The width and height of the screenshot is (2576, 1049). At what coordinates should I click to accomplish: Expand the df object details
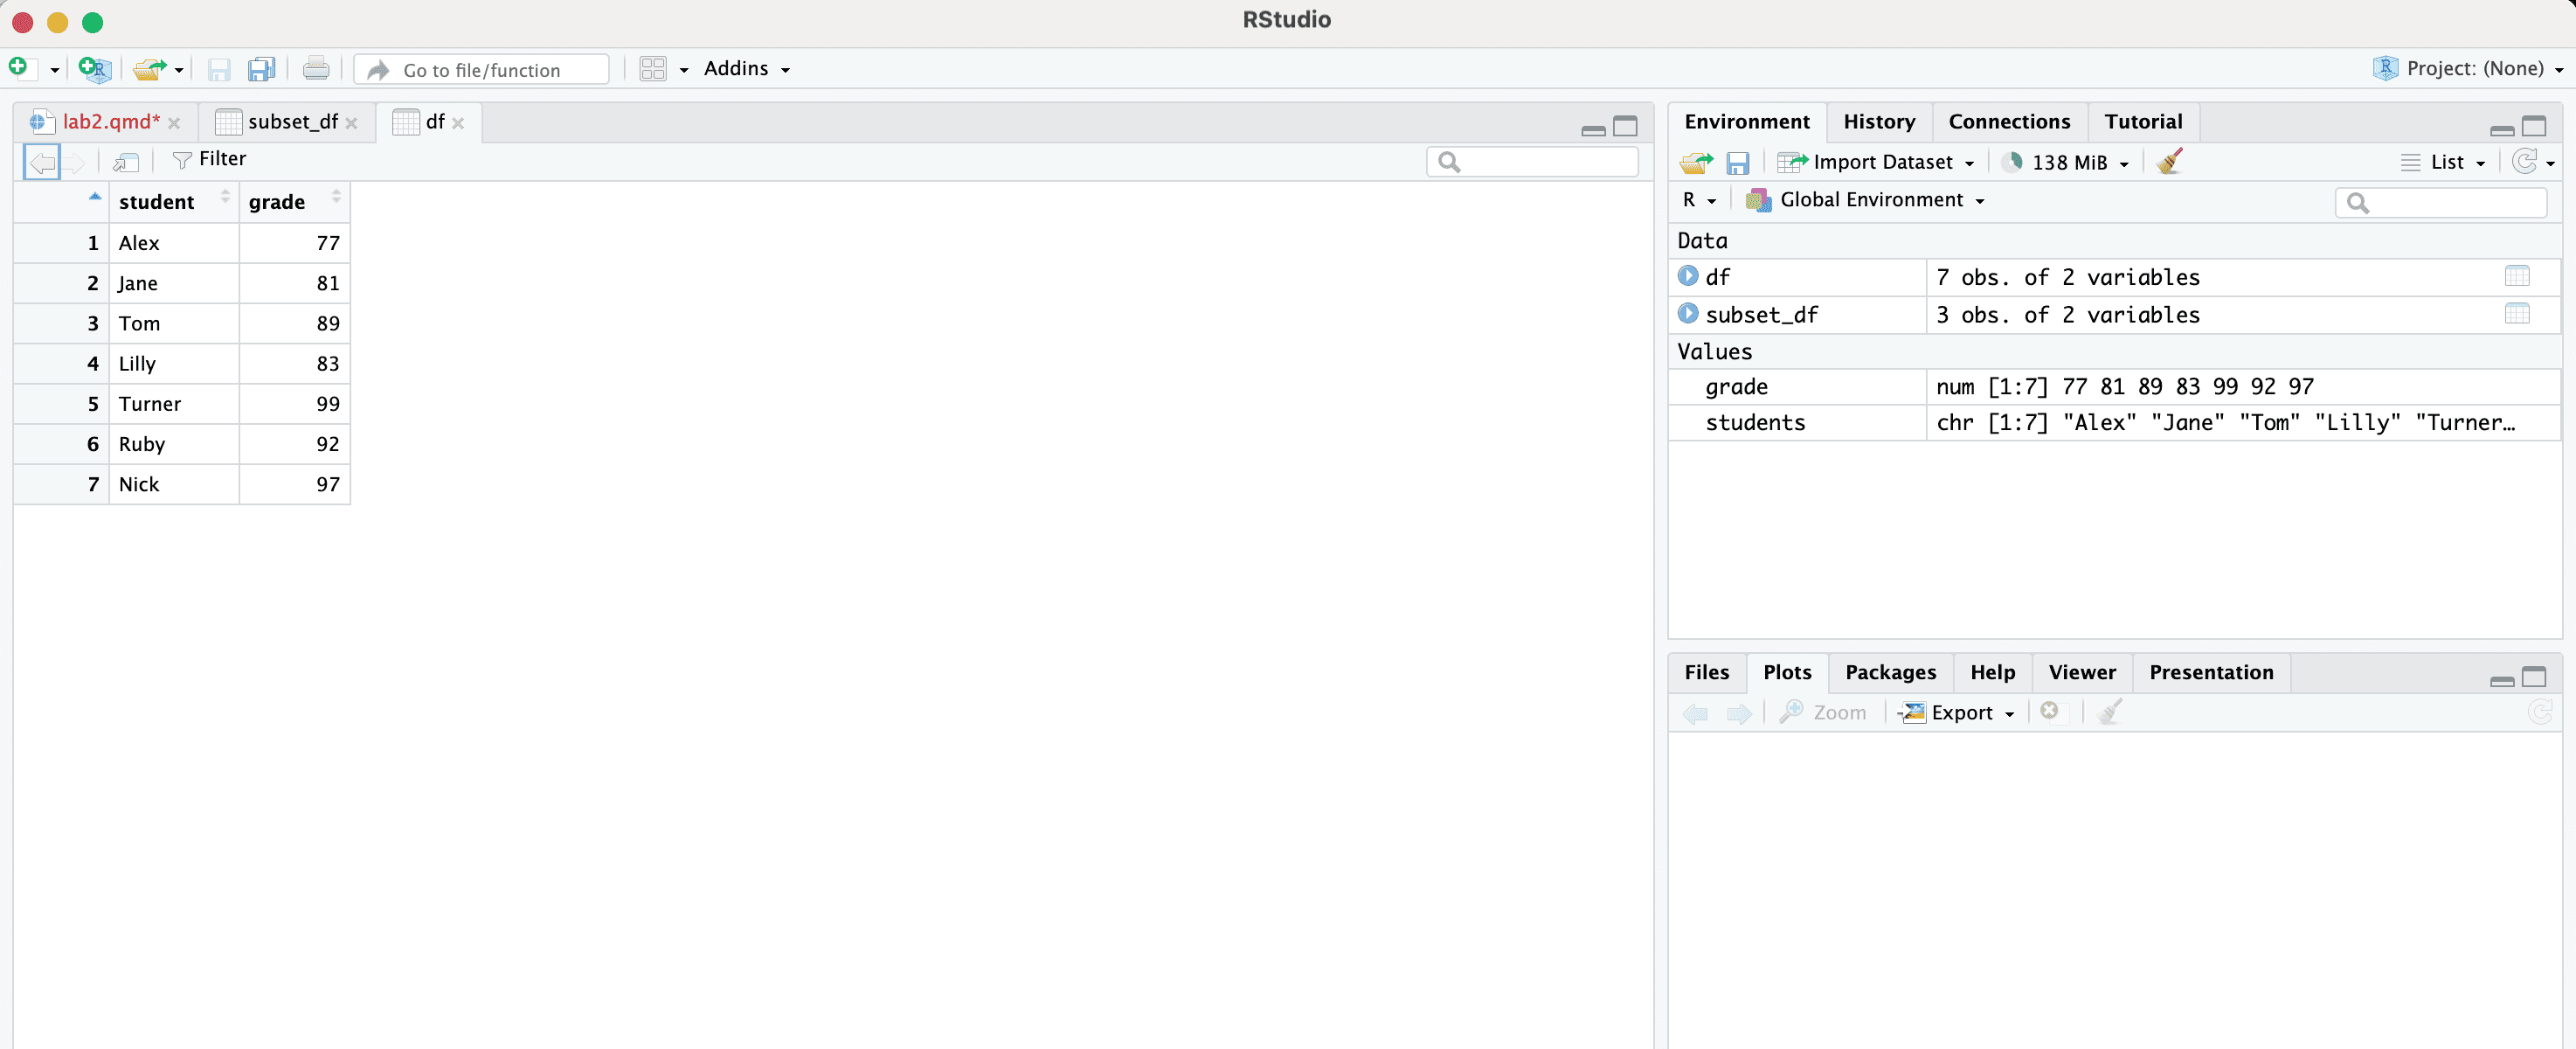pyautogui.click(x=1688, y=276)
